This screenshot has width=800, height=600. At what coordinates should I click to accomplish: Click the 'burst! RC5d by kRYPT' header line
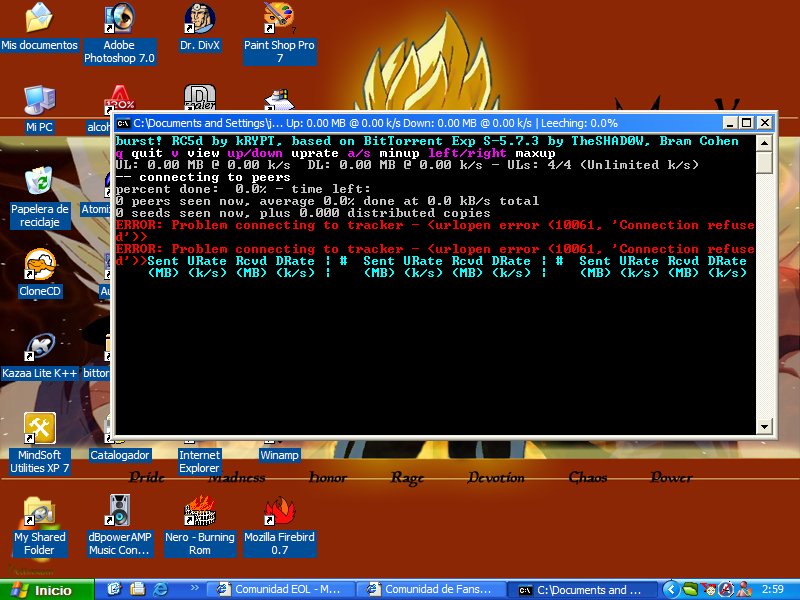427,141
